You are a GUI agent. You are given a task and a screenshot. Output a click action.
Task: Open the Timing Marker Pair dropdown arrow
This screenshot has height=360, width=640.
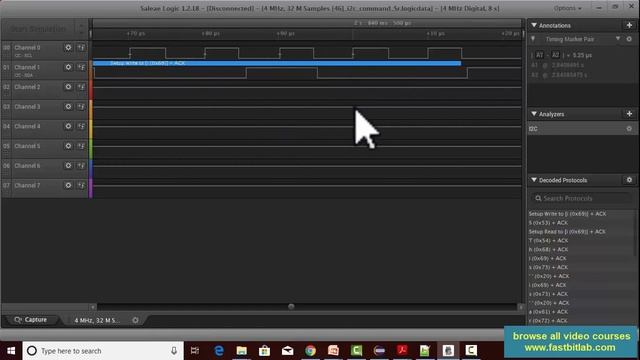(x=618, y=39)
